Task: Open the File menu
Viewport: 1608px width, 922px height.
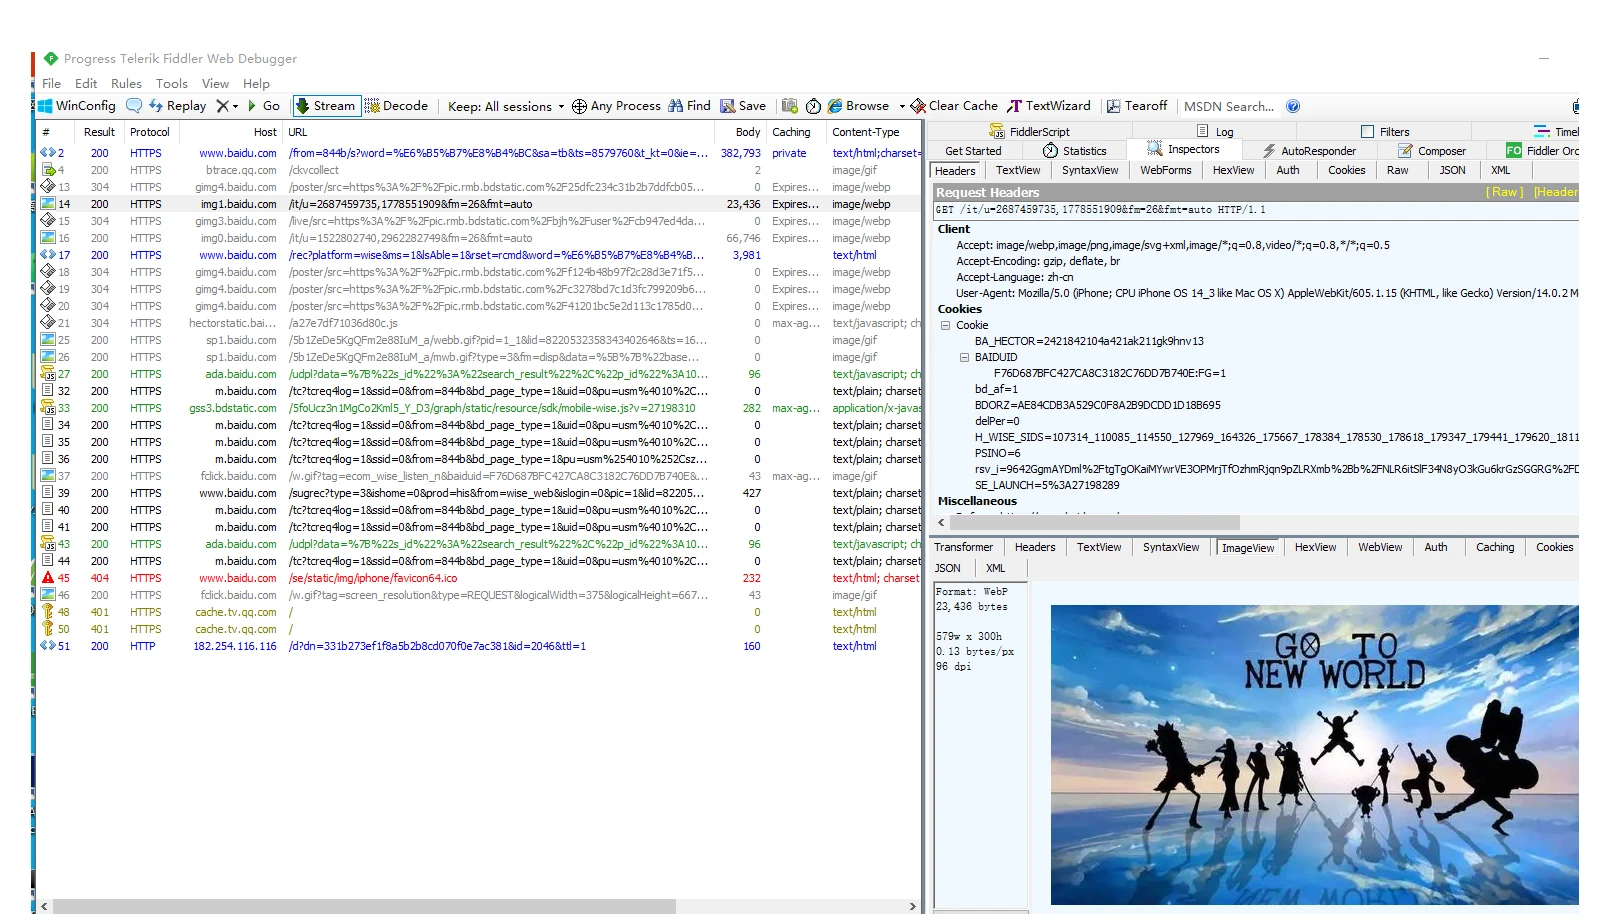Action: point(51,84)
